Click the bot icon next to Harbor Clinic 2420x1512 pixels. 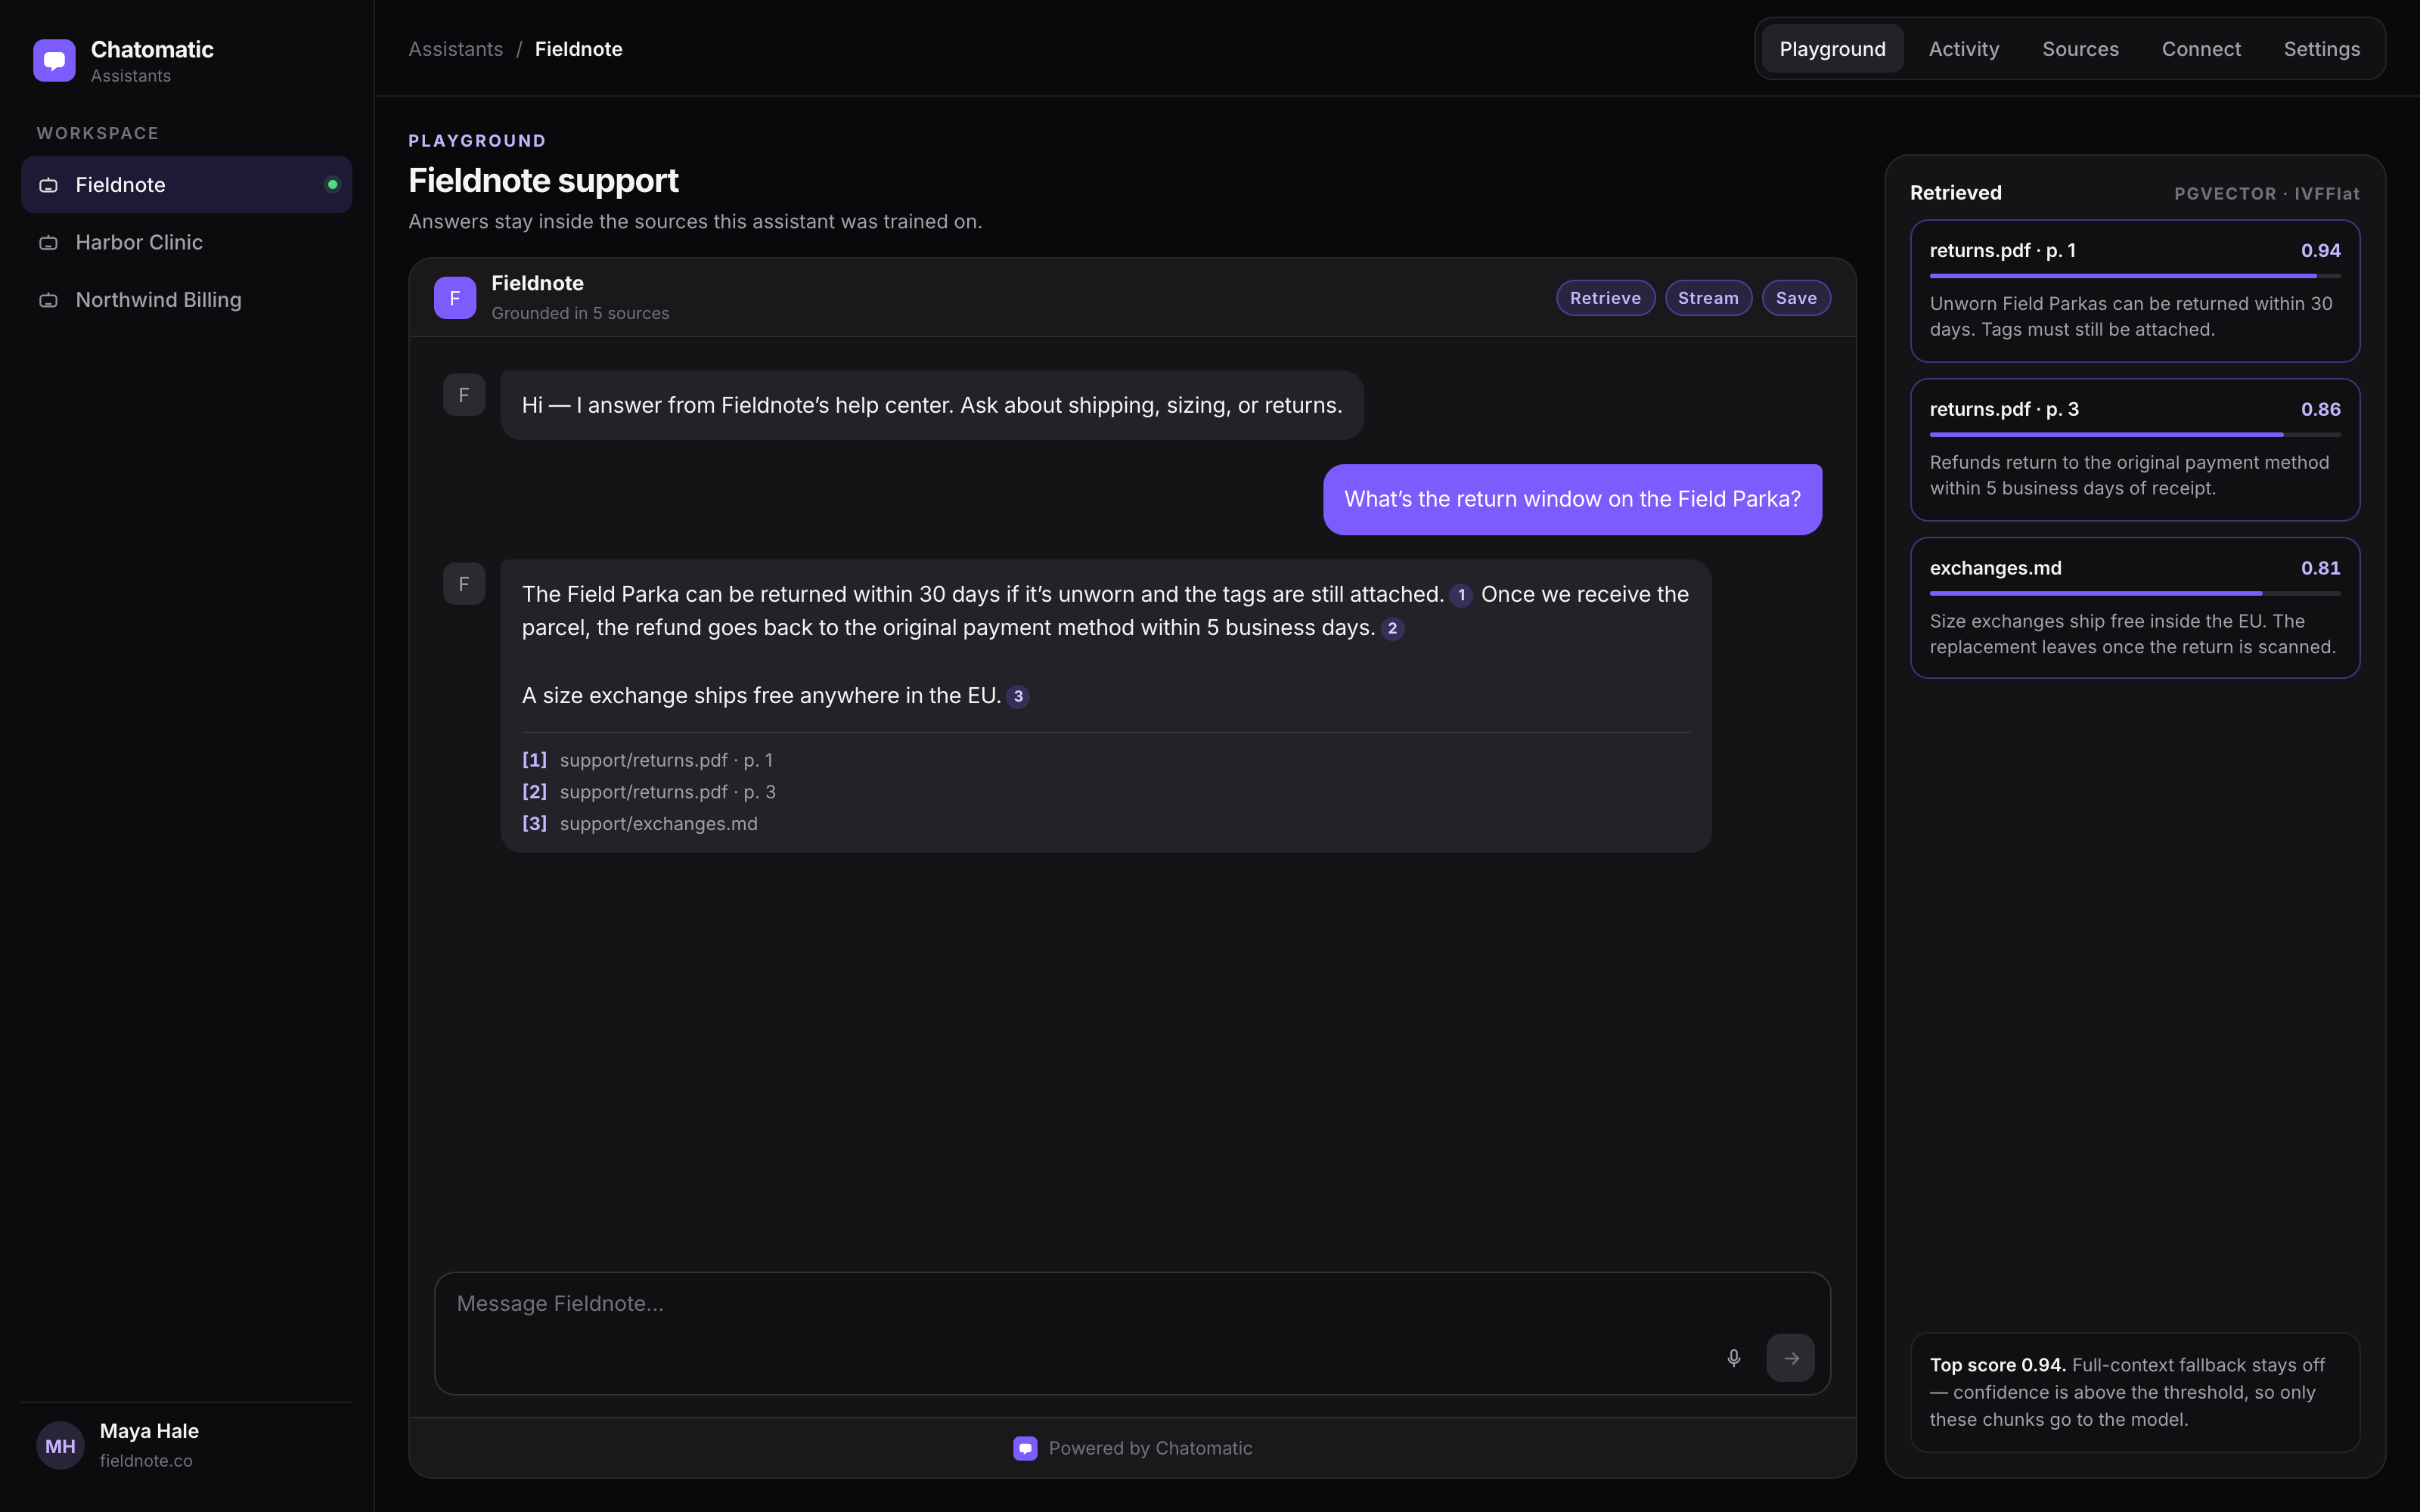48,243
